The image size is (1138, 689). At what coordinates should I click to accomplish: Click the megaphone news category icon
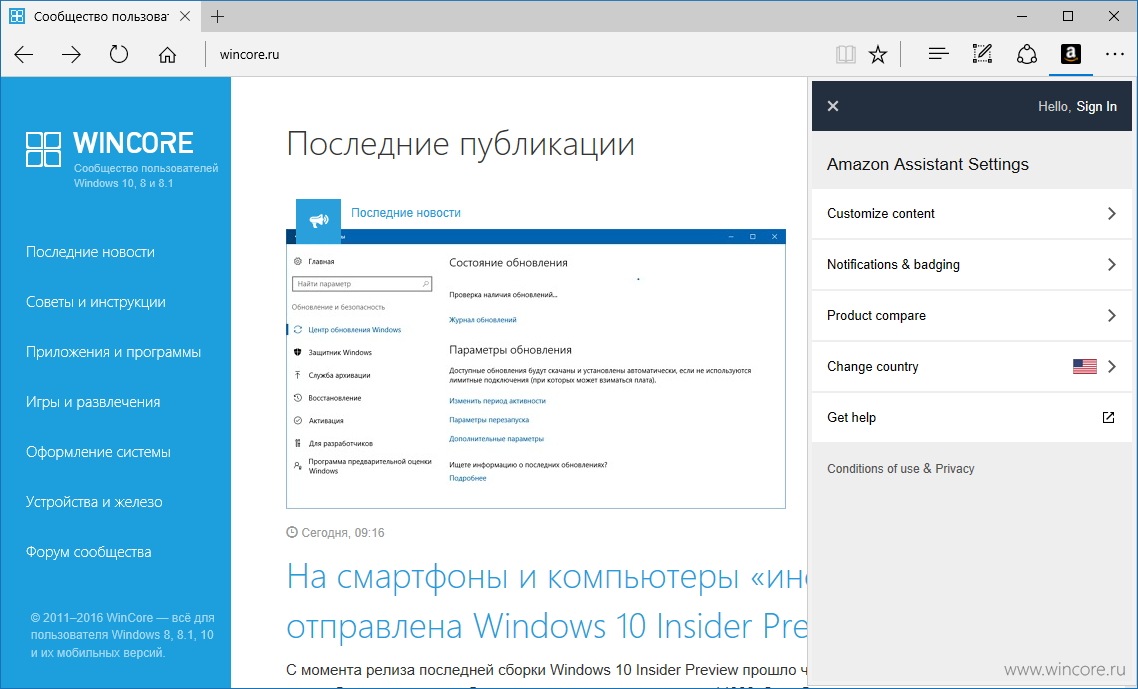319,221
